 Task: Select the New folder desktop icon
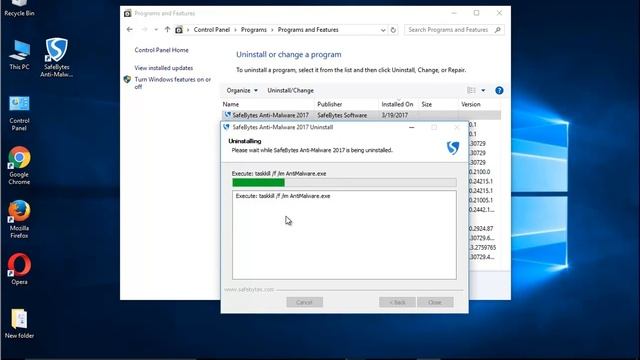tap(19, 324)
